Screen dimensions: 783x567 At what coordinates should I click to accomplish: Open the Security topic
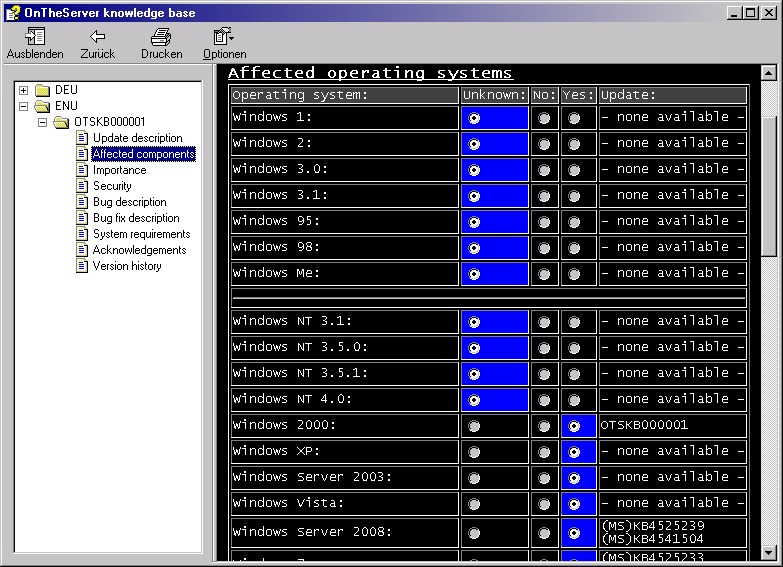click(112, 186)
